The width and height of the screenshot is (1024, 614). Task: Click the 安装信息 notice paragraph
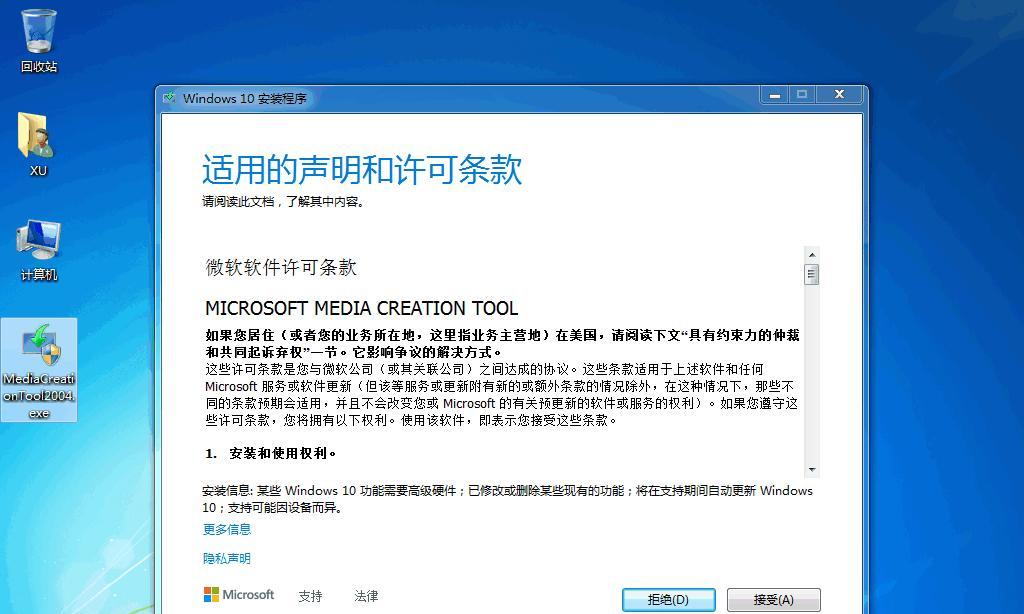(x=507, y=499)
